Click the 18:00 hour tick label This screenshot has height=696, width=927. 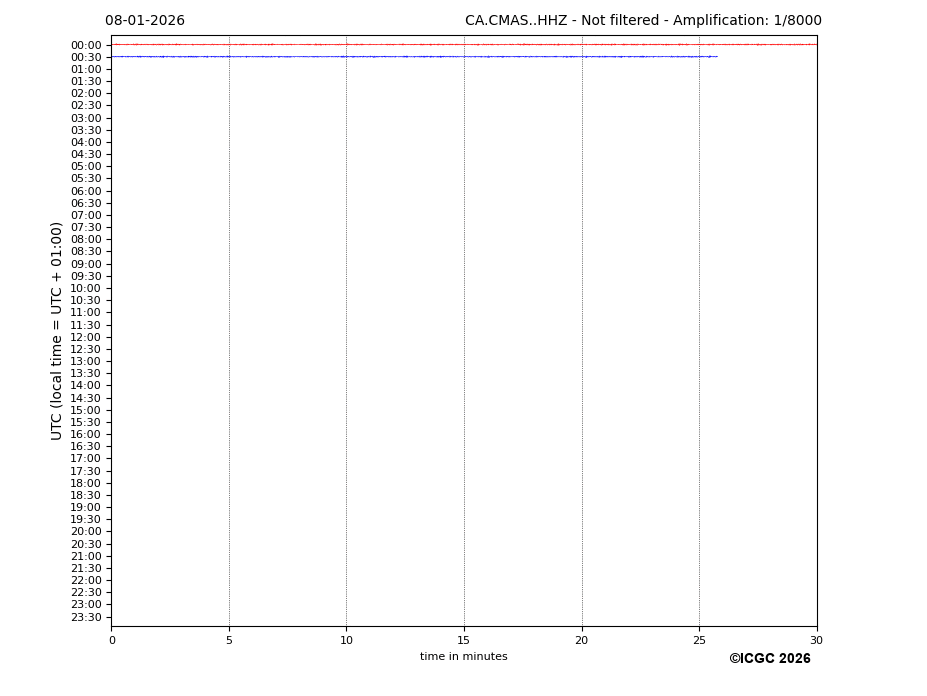pos(85,483)
